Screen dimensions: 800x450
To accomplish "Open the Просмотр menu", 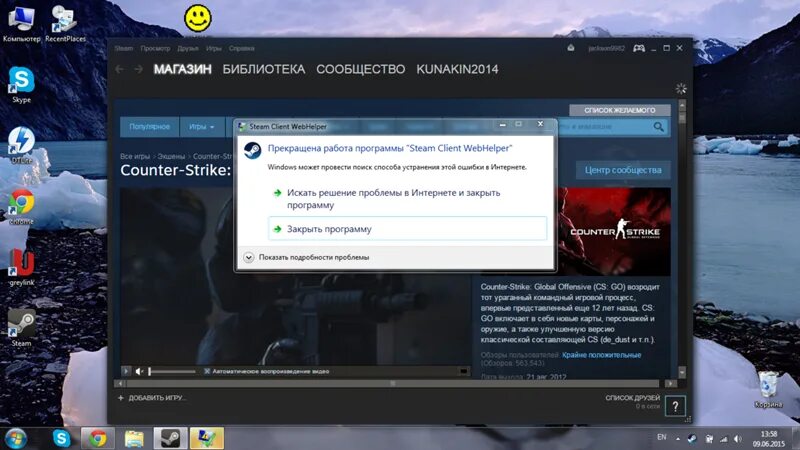I will [x=155, y=48].
